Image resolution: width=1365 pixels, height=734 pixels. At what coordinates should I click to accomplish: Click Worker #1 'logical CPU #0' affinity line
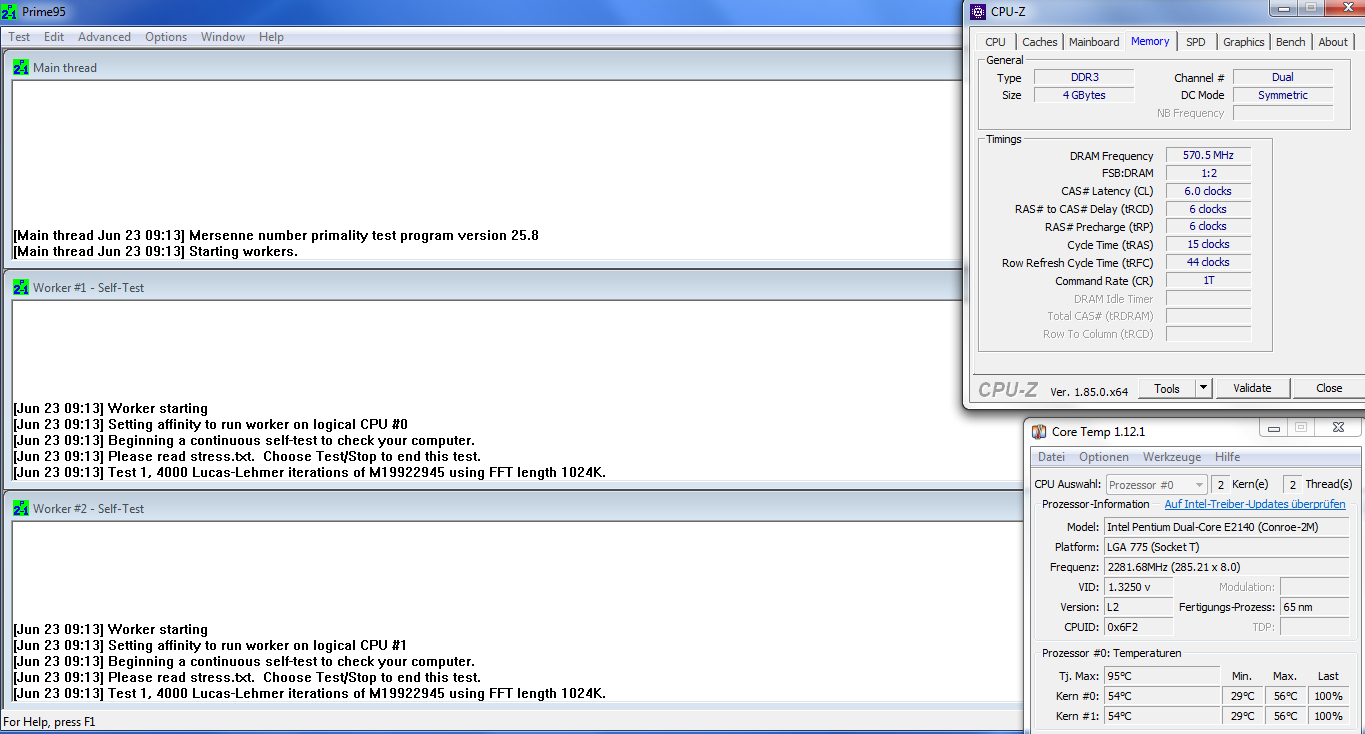click(211, 425)
